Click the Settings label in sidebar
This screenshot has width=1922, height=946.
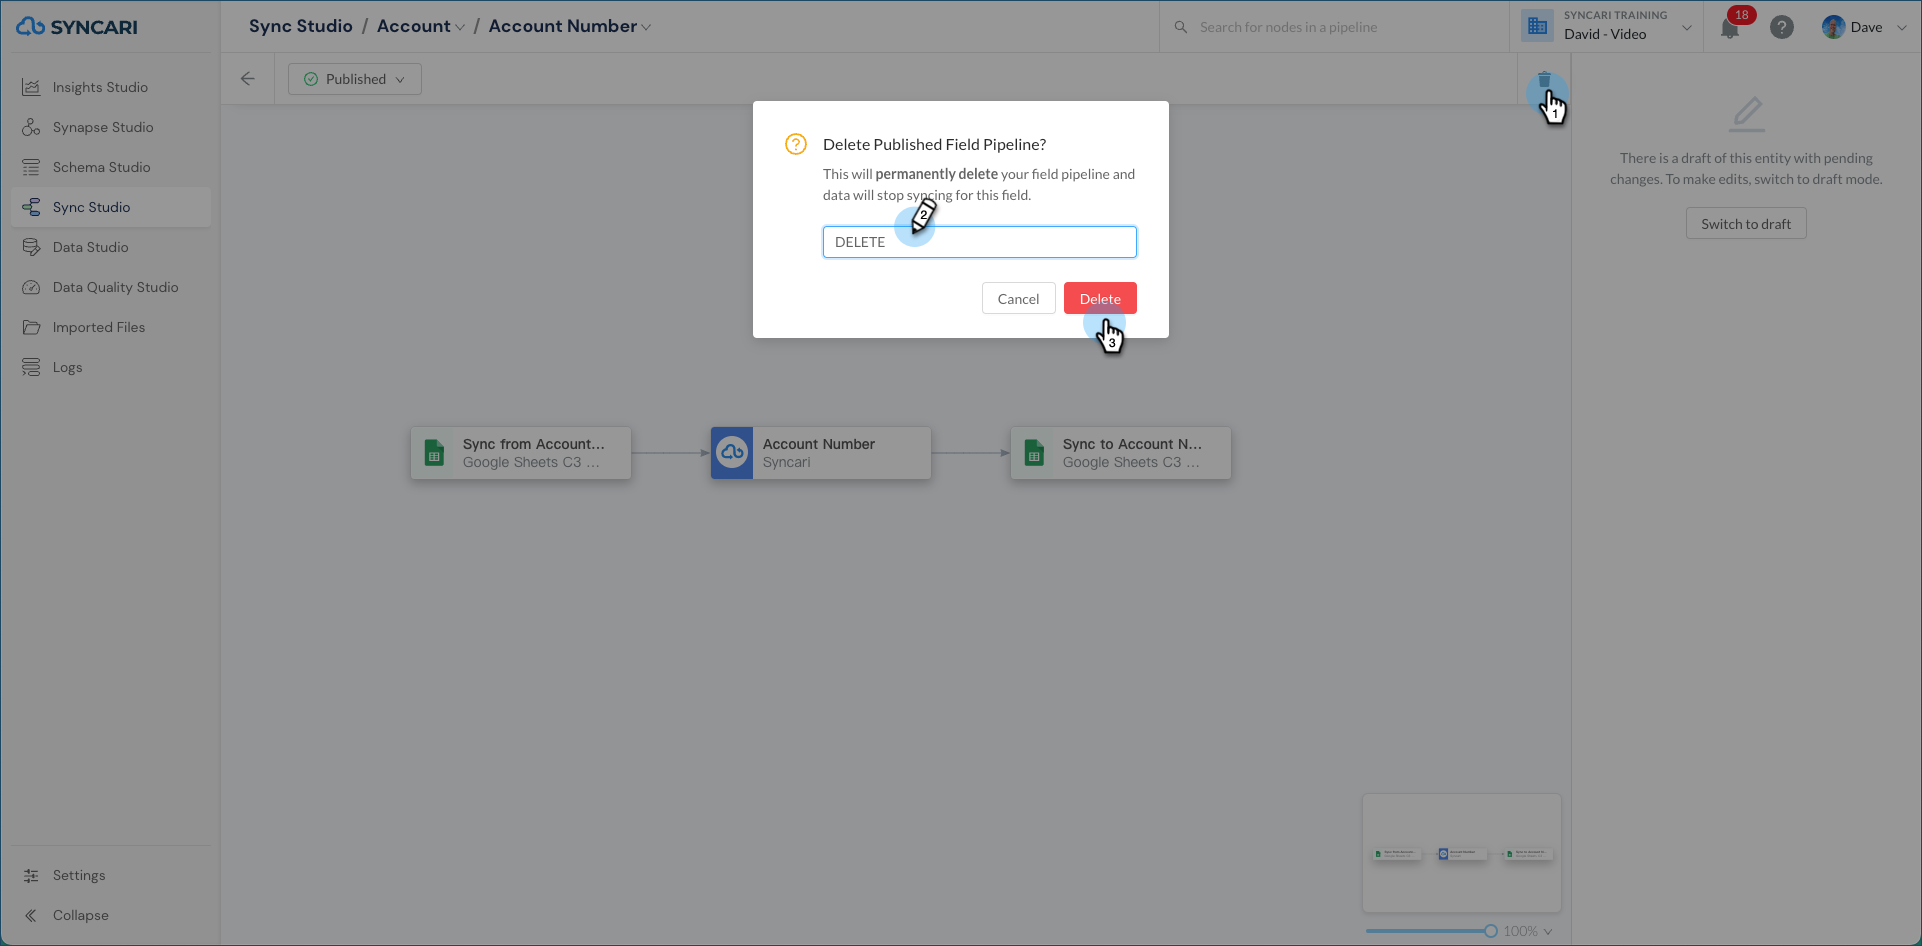click(x=79, y=875)
